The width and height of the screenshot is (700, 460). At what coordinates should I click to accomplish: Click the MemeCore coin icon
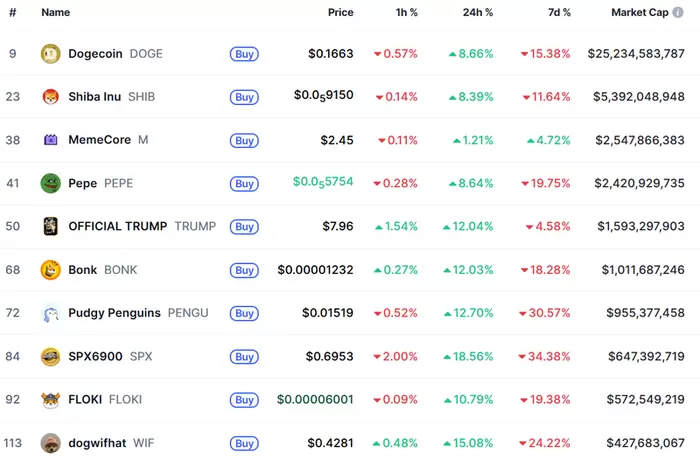[x=50, y=140]
